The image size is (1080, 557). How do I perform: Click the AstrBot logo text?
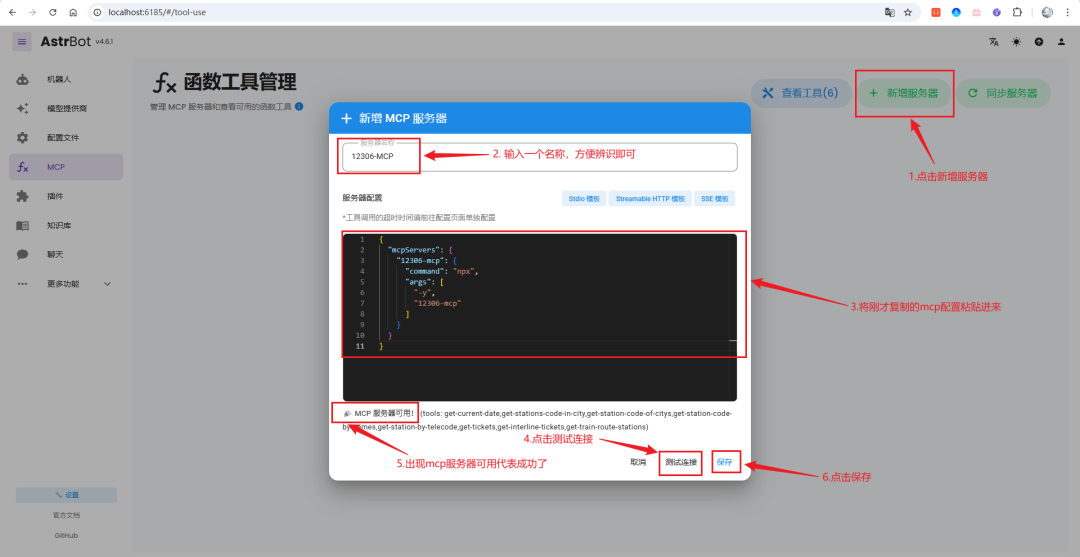coord(66,41)
